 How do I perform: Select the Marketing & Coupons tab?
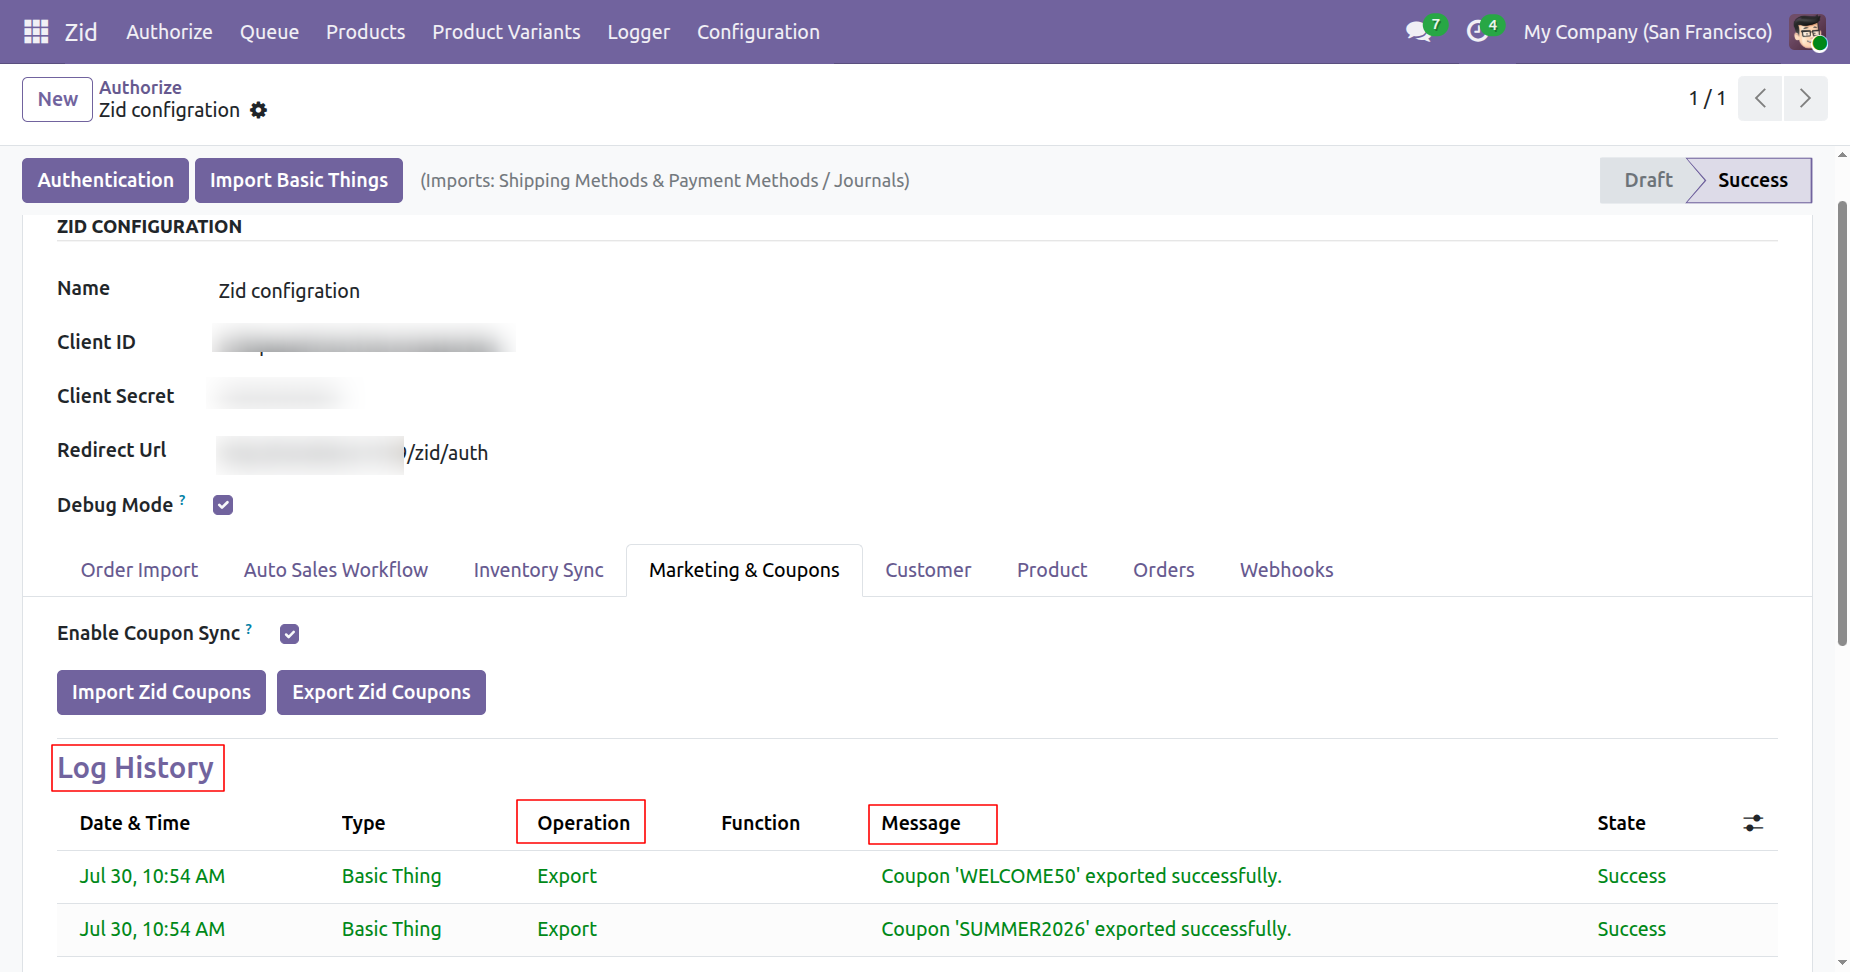[x=744, y=570]
